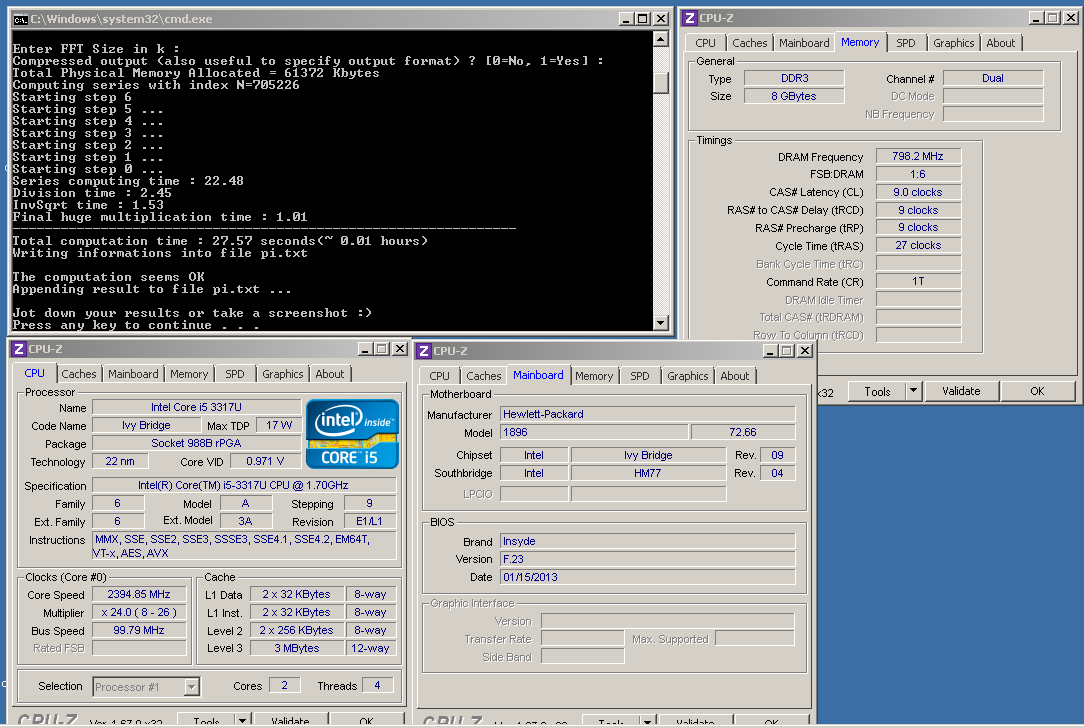Click the Intel Core i5 logo

352,434
